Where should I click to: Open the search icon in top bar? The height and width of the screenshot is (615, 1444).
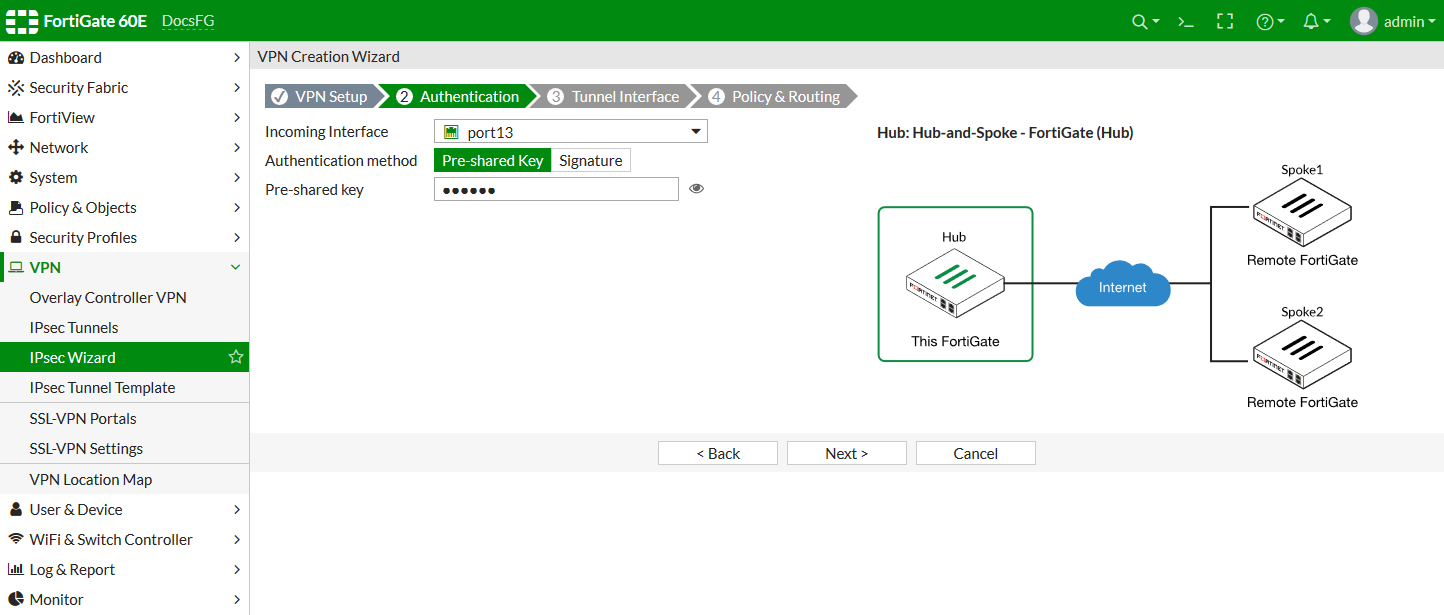(1140, 20)
